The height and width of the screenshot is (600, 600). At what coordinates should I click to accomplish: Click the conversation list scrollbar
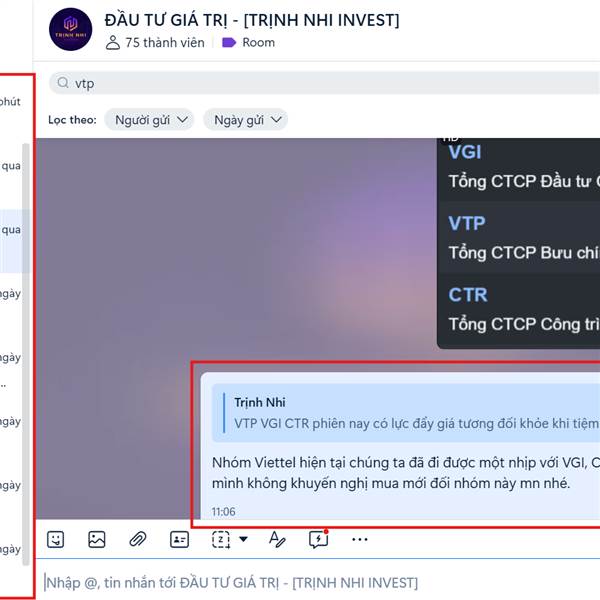(26, 354)
